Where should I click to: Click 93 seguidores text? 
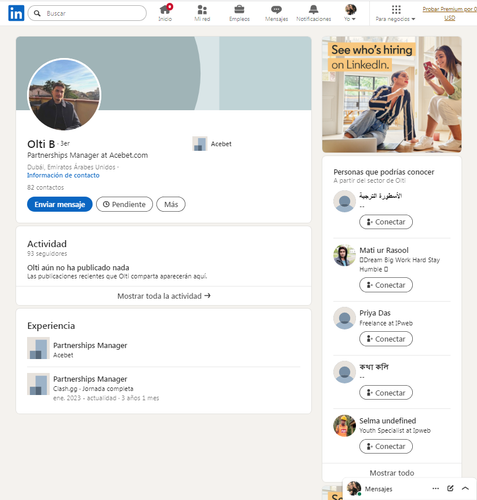tap(47, 254)
